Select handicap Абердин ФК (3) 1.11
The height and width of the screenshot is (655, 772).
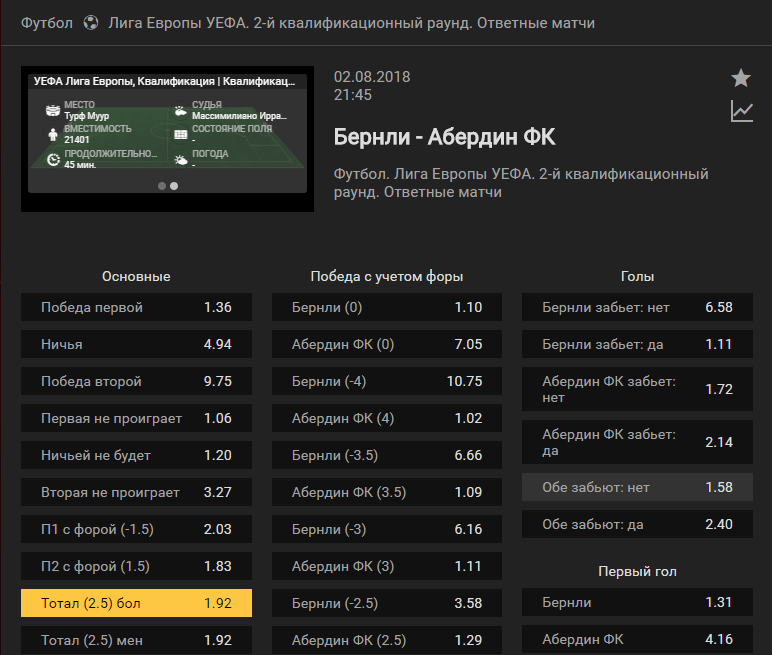[387, 566]
